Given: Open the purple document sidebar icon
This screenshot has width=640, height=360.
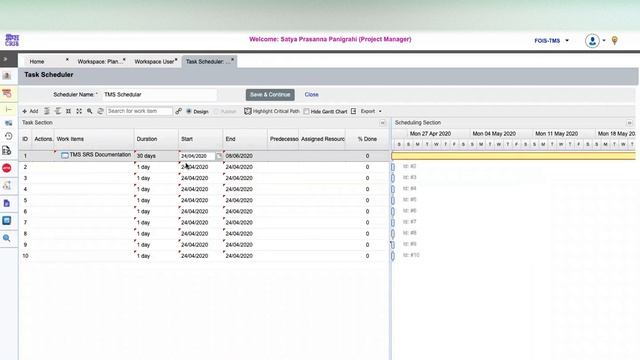Looking at the screenshot, I should (7, 203).
